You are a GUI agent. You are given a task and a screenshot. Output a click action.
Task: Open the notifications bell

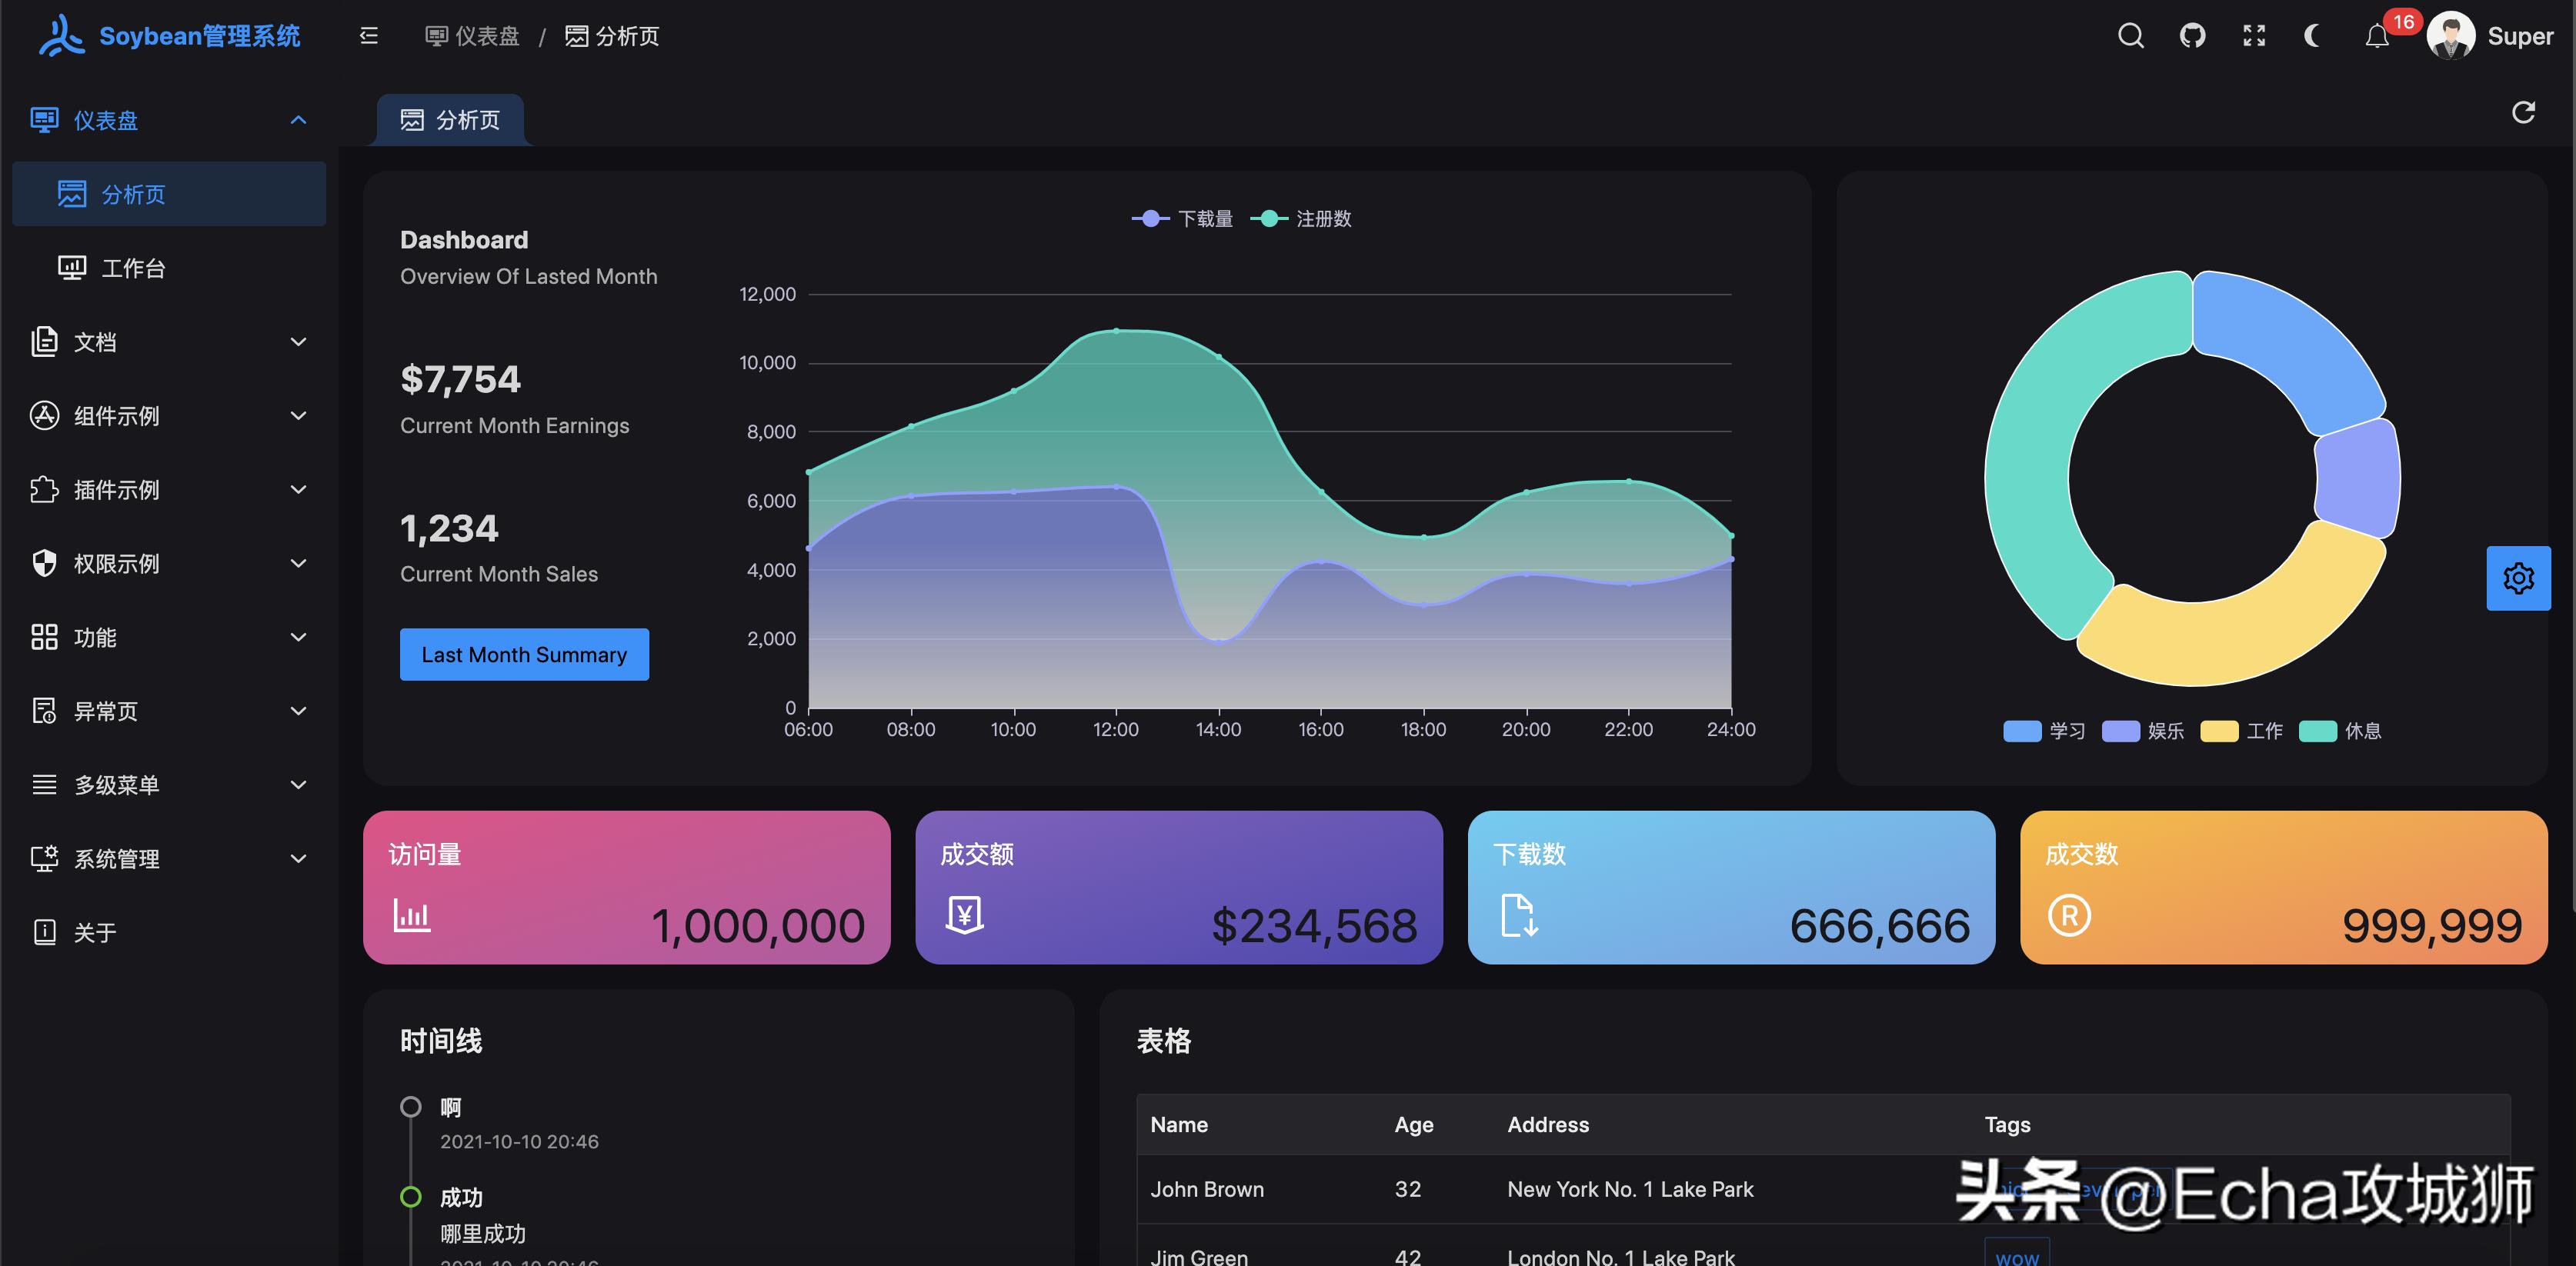pos(2377,37)
